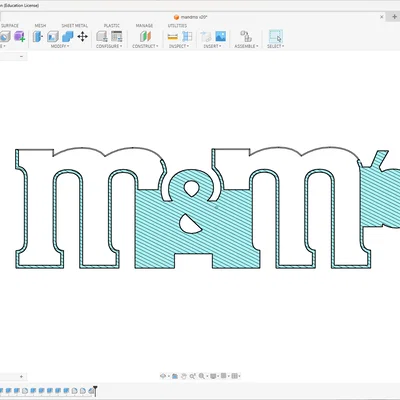Click the faded first Insert group icon
The image size is (400, 400).
206,36
